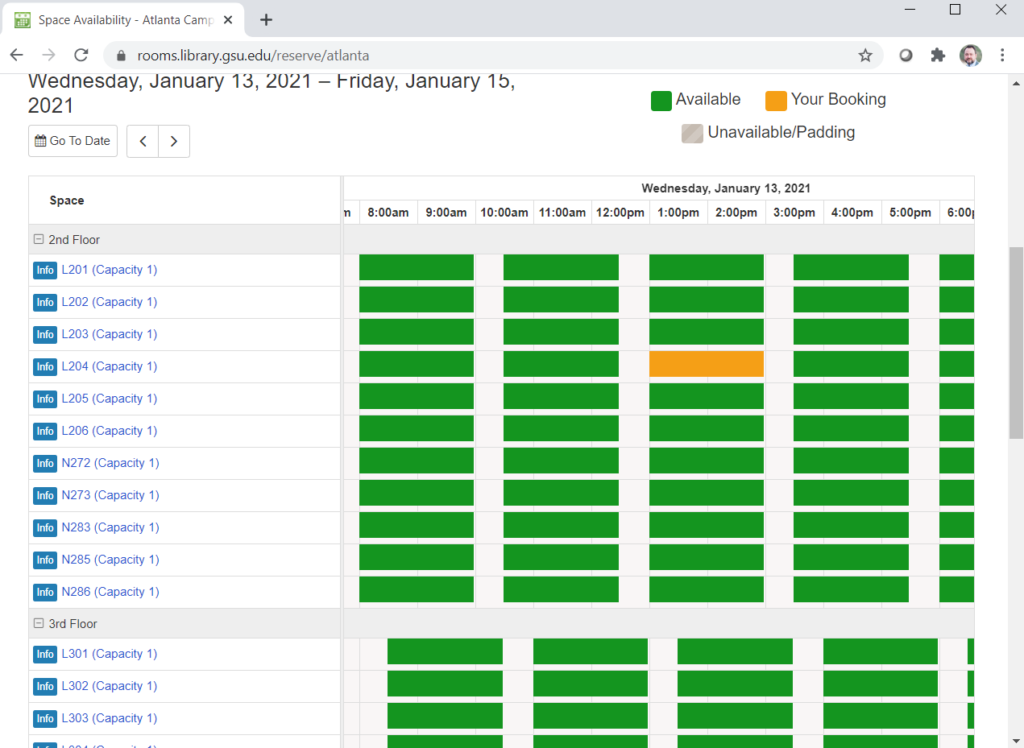Viewport: 1024px width, 748px height.
Task: Open the L202 (Capacity 1) link
Action: (109, 302)
